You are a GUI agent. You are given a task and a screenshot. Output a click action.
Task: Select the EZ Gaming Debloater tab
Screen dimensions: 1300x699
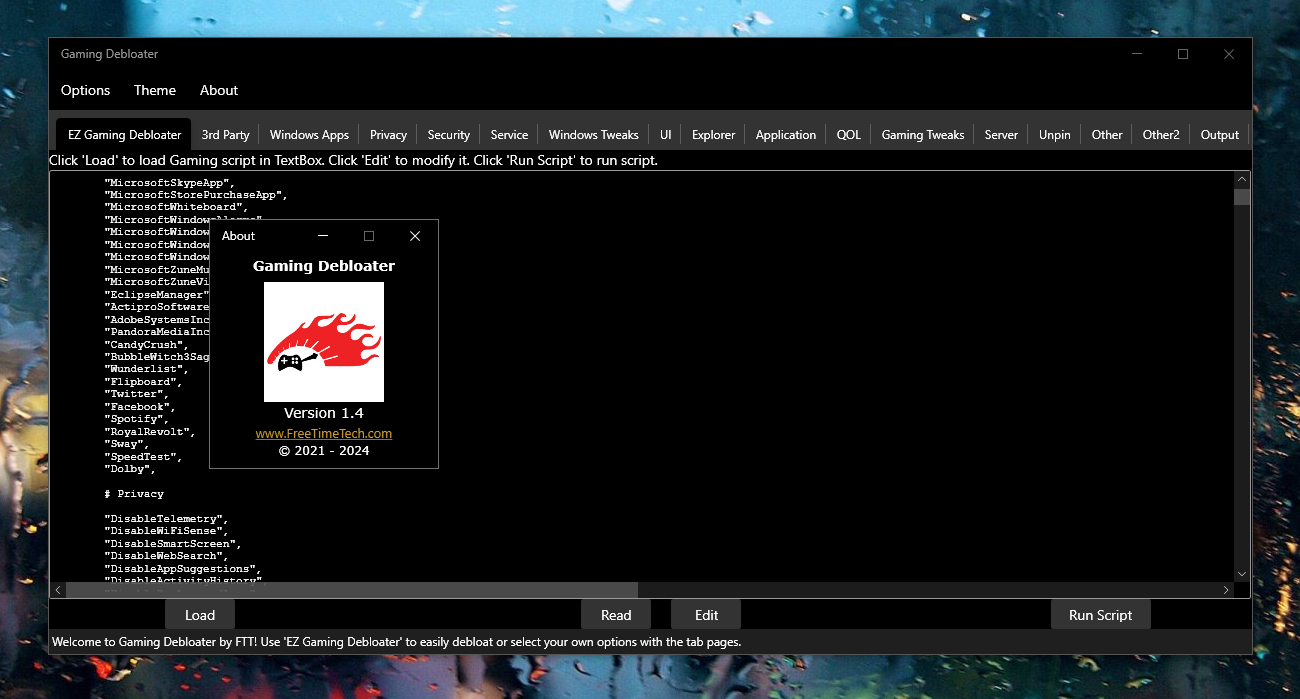(x=124, y=134)
